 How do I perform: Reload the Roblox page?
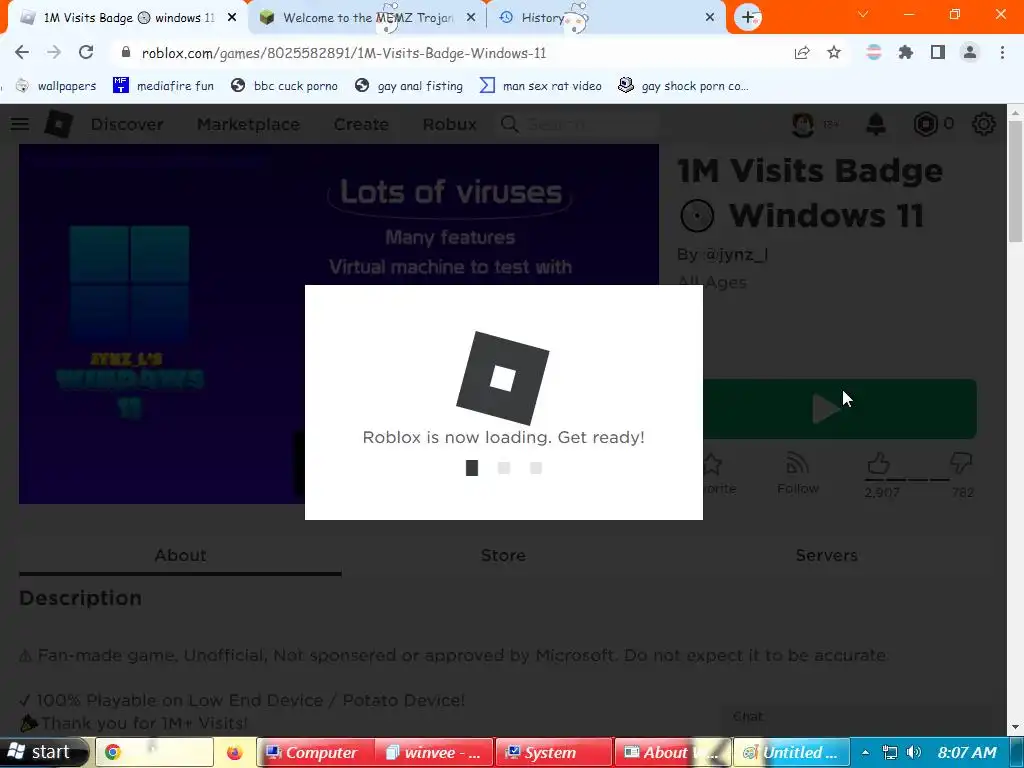pyautogui.click(x=86, y=52)
